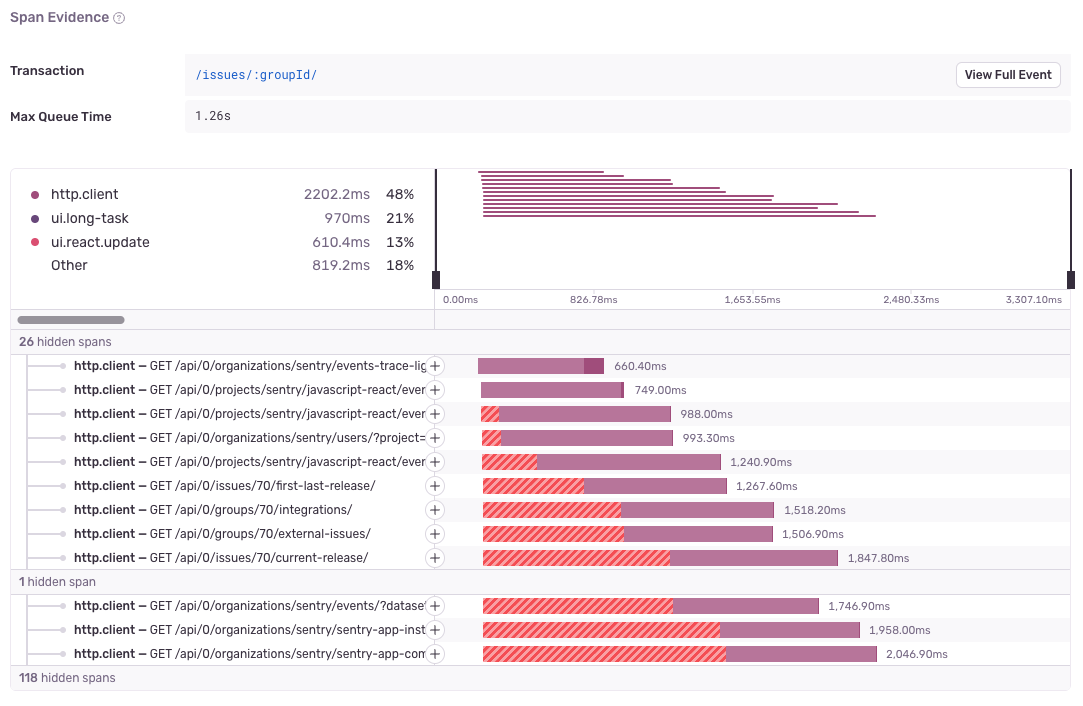Toggle the http.client series in the legend
1083x706 pixels.
tap(85, 194)
